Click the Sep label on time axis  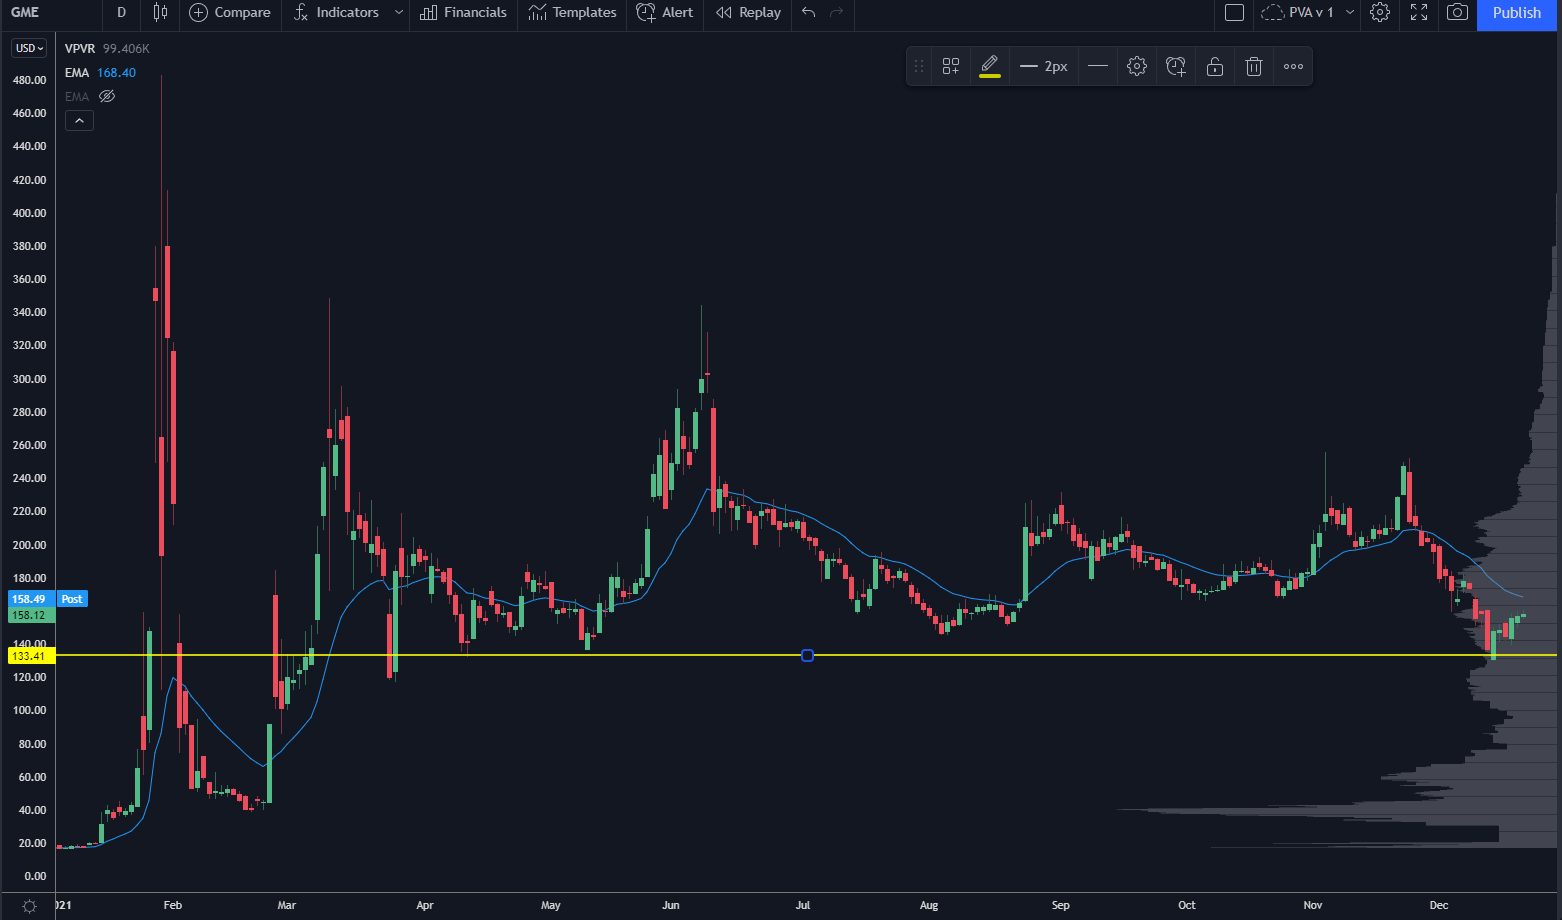1061,905
